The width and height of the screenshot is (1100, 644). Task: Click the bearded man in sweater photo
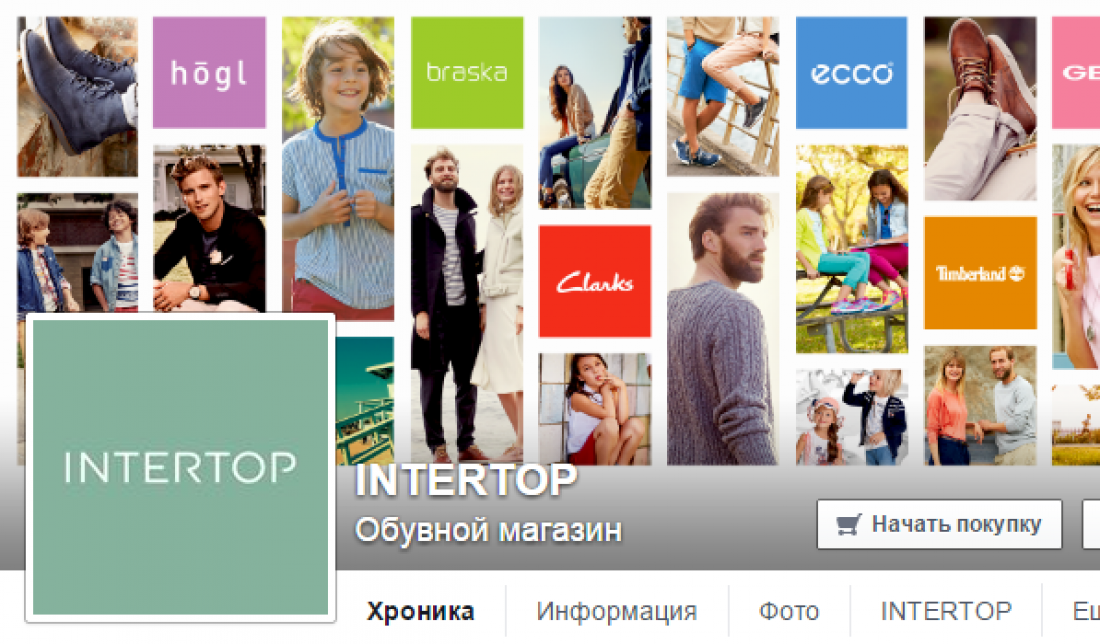click(x=723, y=329)
